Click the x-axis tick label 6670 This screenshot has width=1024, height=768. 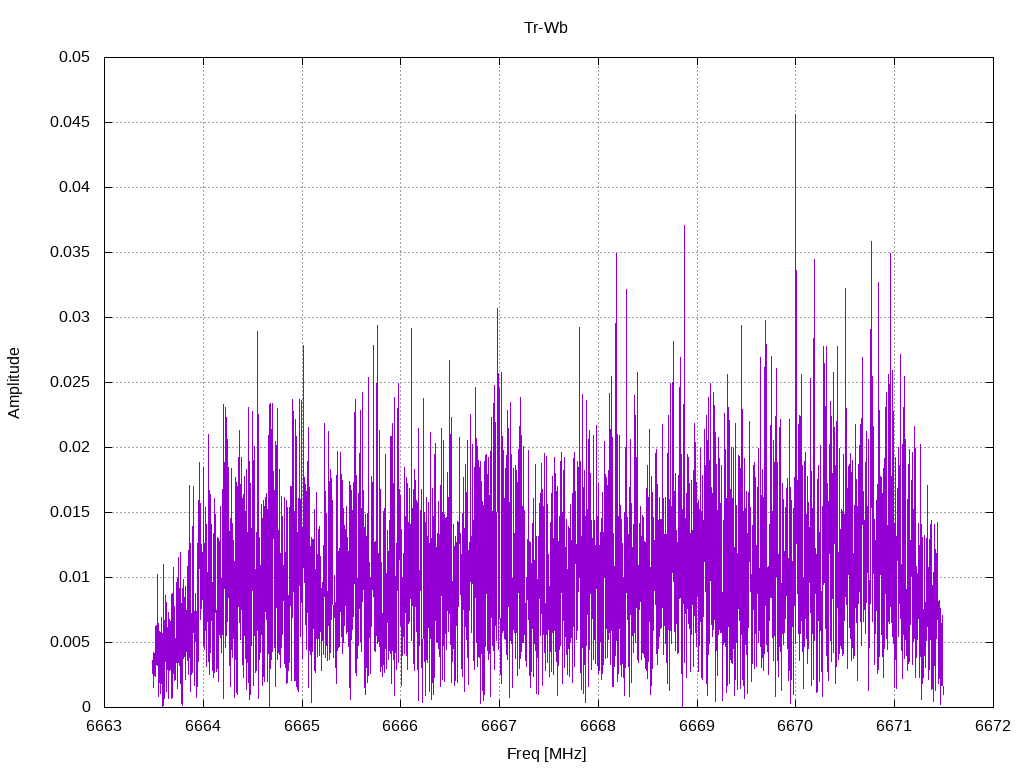[795, 726]
